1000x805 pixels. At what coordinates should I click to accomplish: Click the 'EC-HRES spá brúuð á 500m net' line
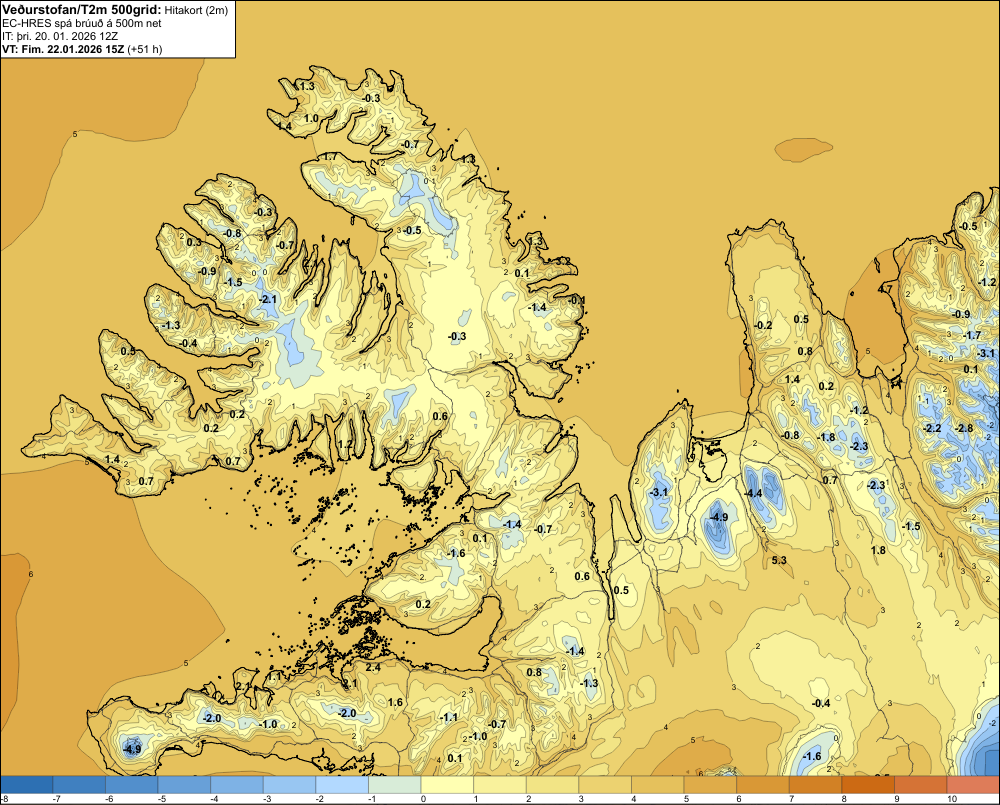click(x=82, y=23)
